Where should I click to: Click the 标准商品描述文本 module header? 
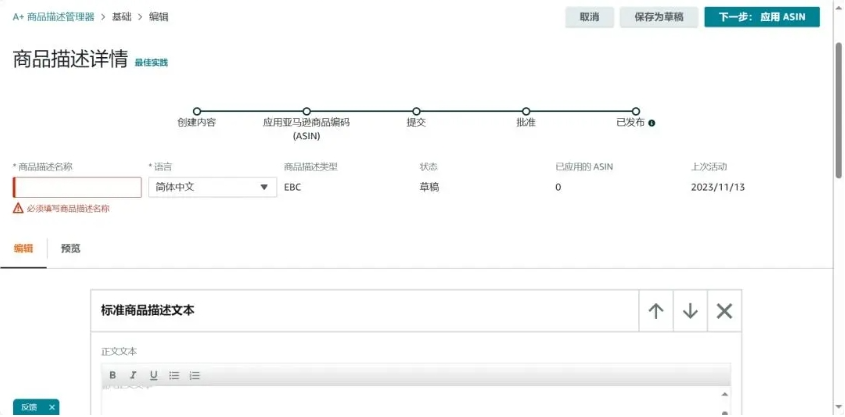coord(148,310)
